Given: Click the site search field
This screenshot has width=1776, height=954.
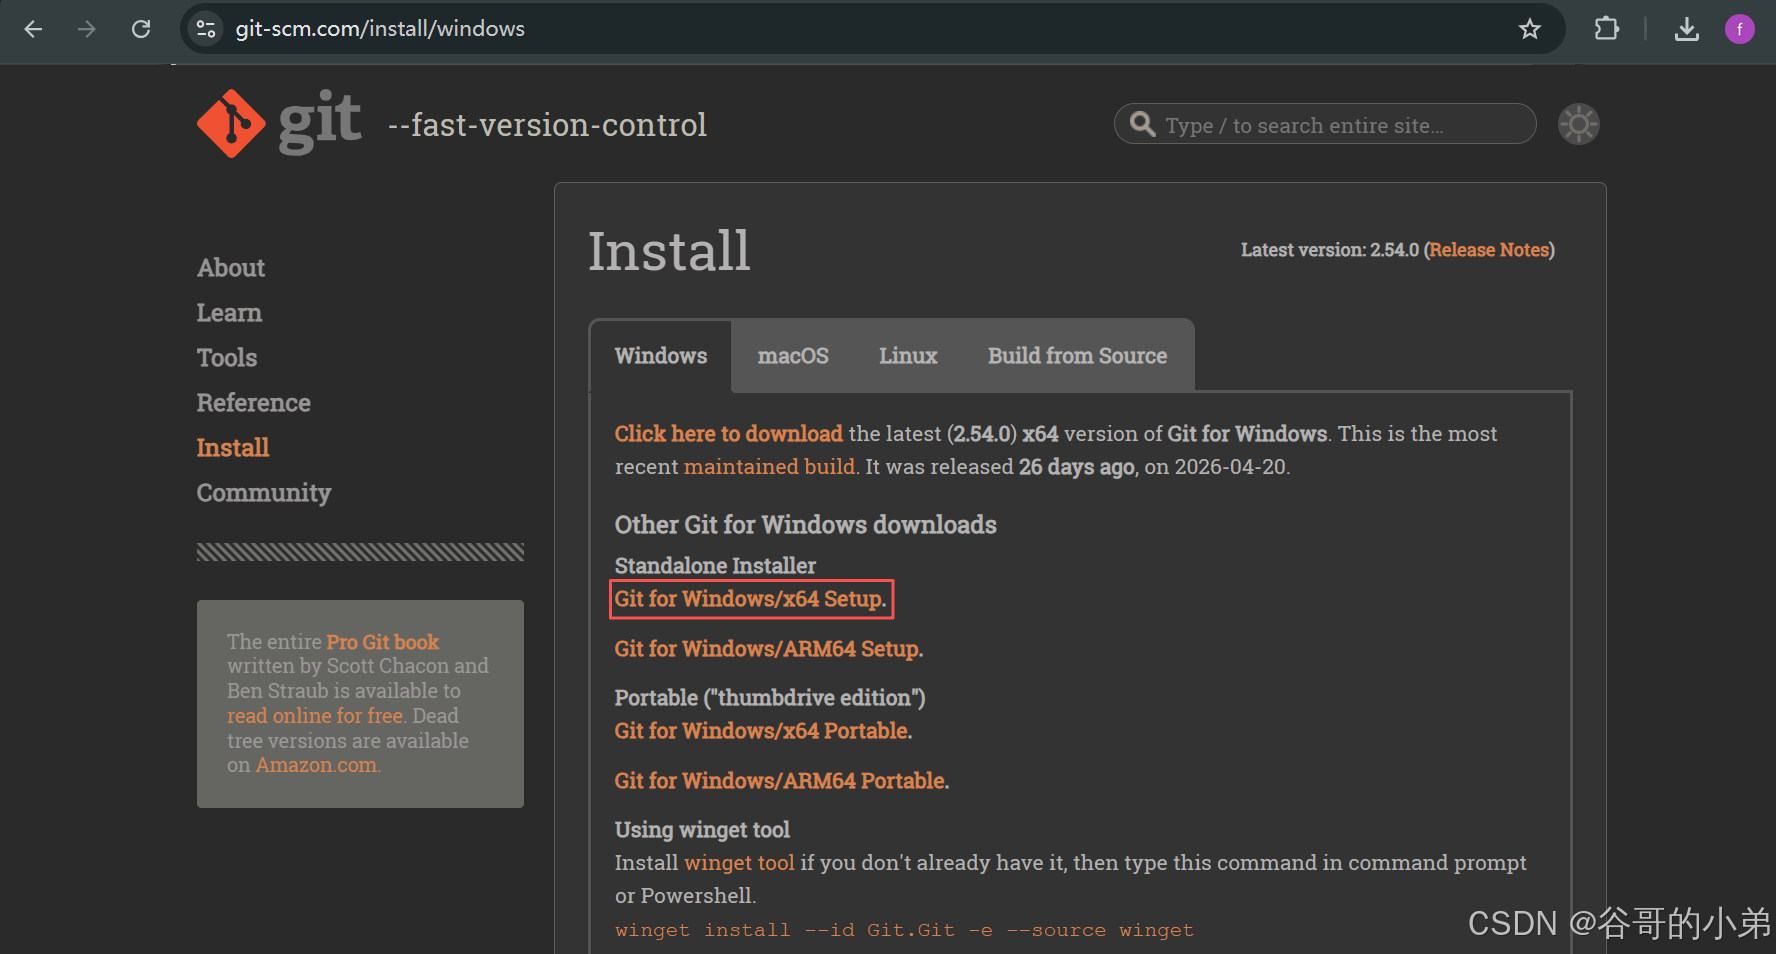Looking at the screenshot, I should [1325, 124].
